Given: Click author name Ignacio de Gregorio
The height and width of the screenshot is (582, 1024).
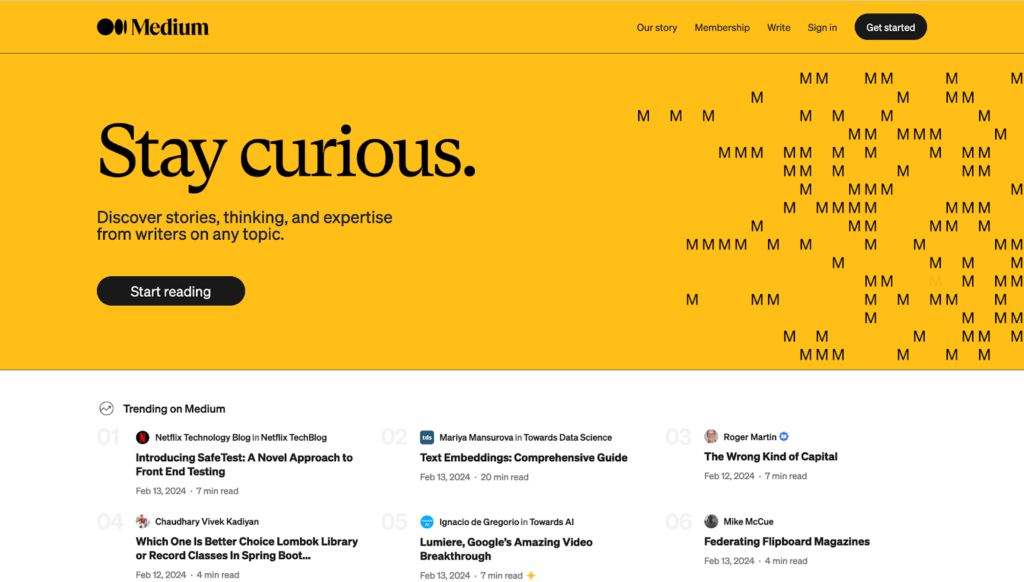Looking at the screenshot, I should click(x=479, y=522).
